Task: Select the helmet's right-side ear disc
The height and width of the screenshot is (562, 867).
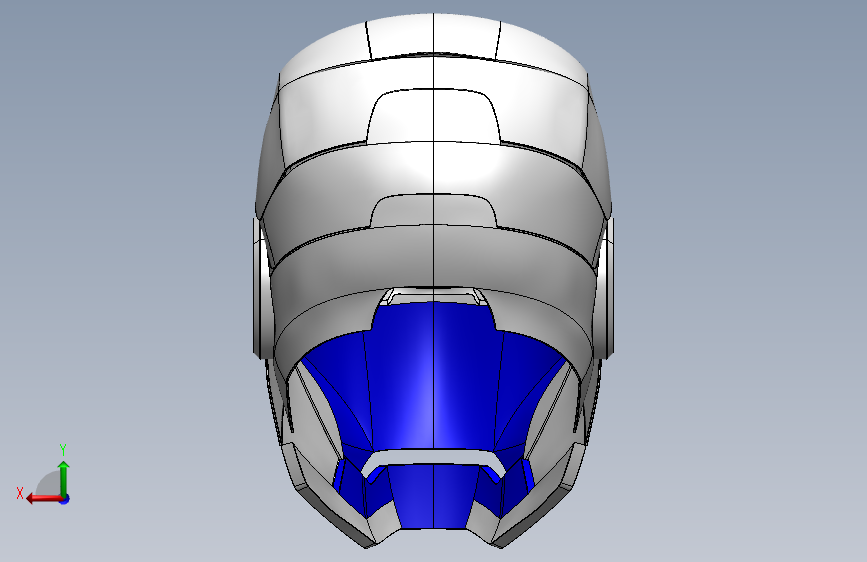Action: (605, 288)
